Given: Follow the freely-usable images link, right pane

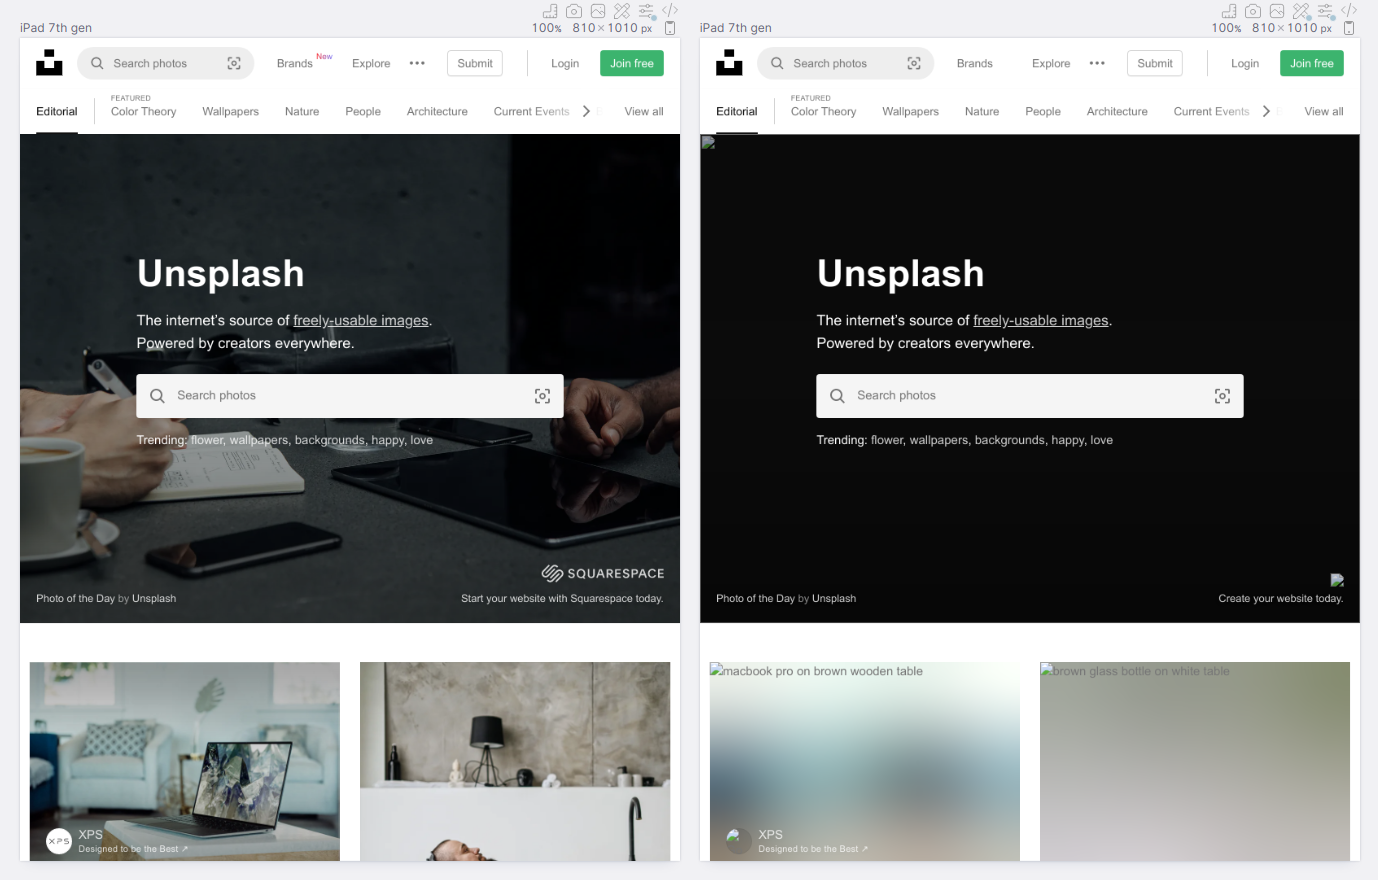Looking at the screenshot, I should (x=1041, y=320).
